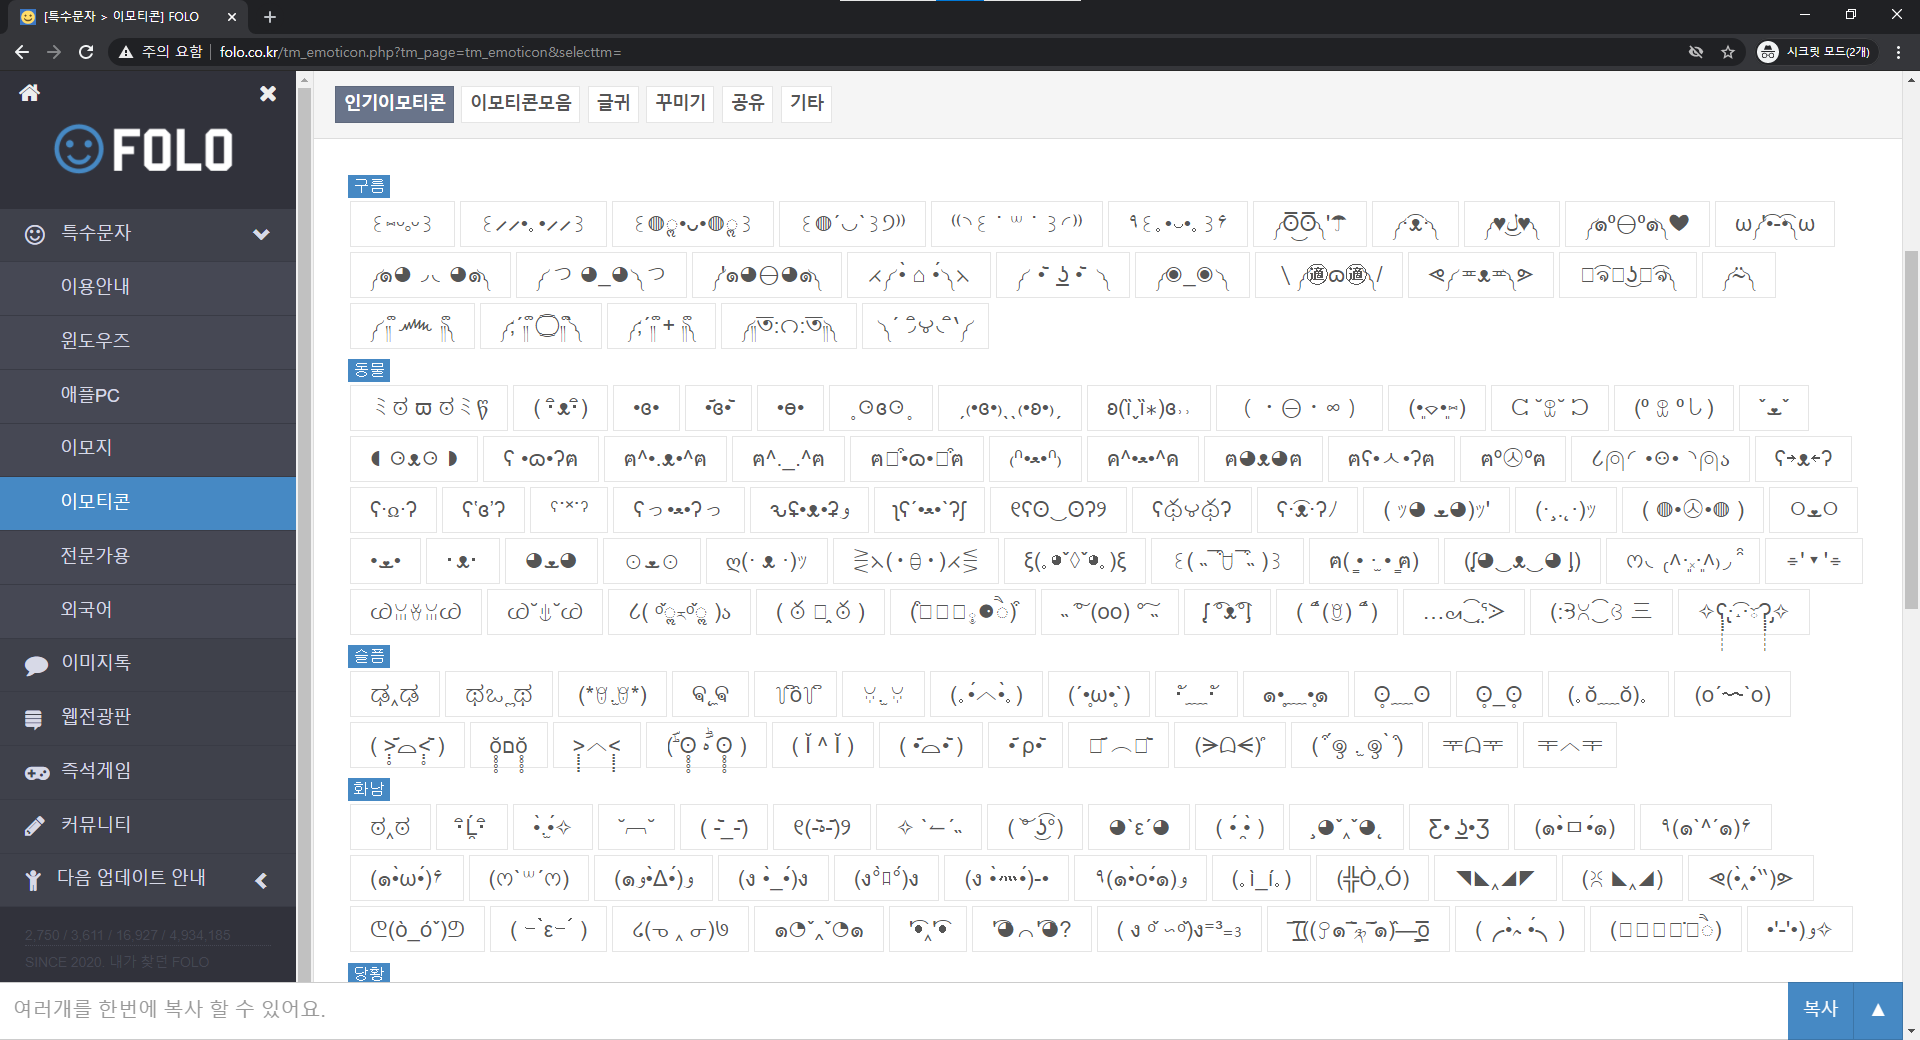The image size is (1920, 1040).
Task: Open Chrome three-dot menu
Action: 1898,52
